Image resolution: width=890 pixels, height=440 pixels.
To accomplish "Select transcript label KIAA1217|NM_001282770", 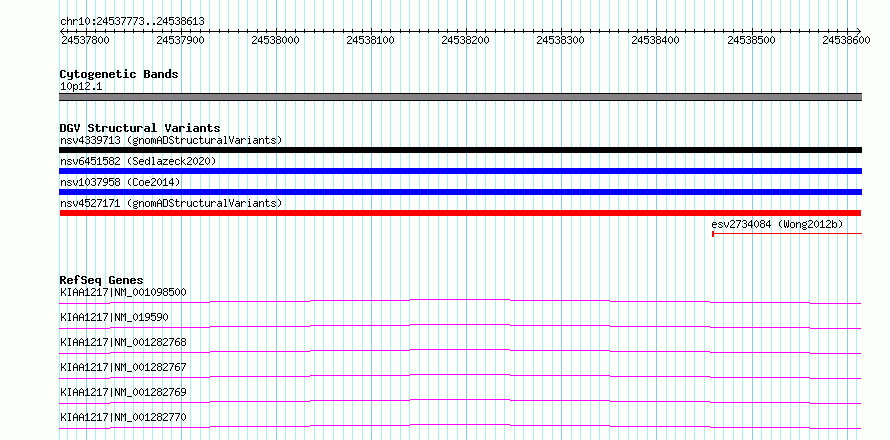I will pos(123,417).
